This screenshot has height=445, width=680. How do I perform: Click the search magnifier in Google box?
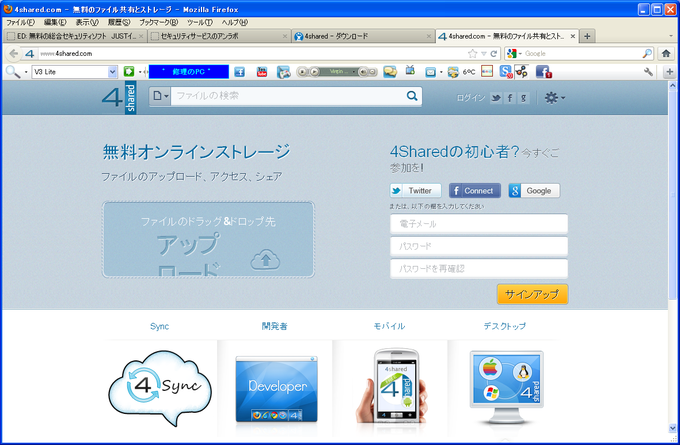(x=647, y=53)
